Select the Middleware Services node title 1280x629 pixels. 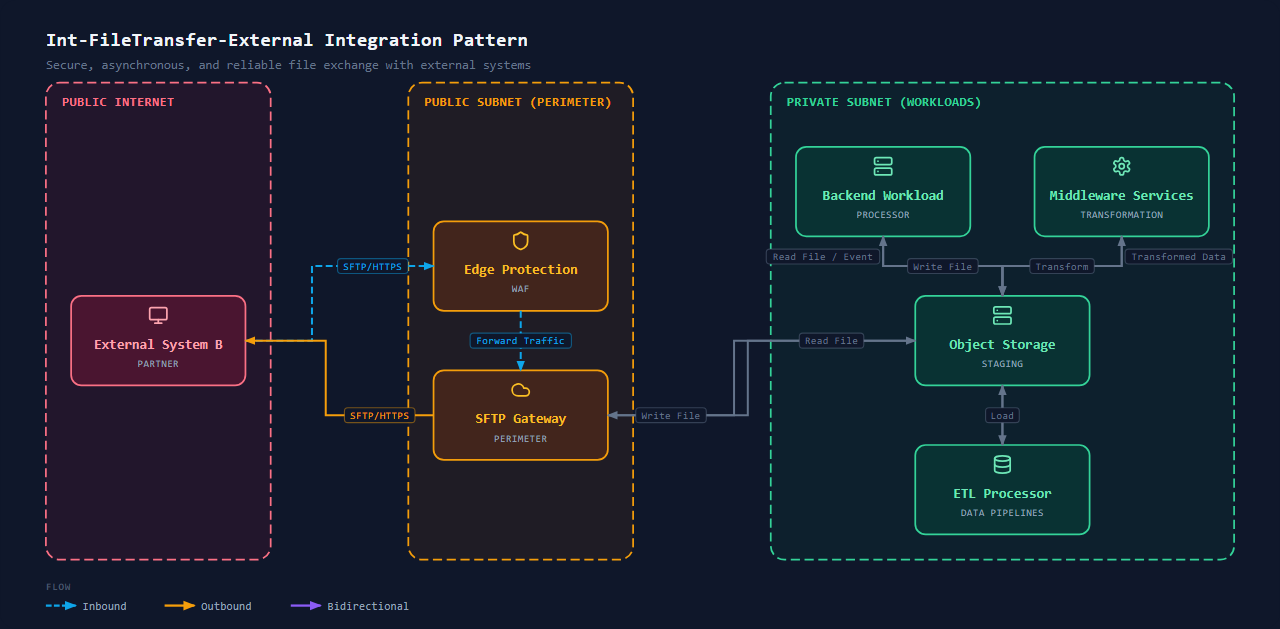click(x=1121, y=196)
